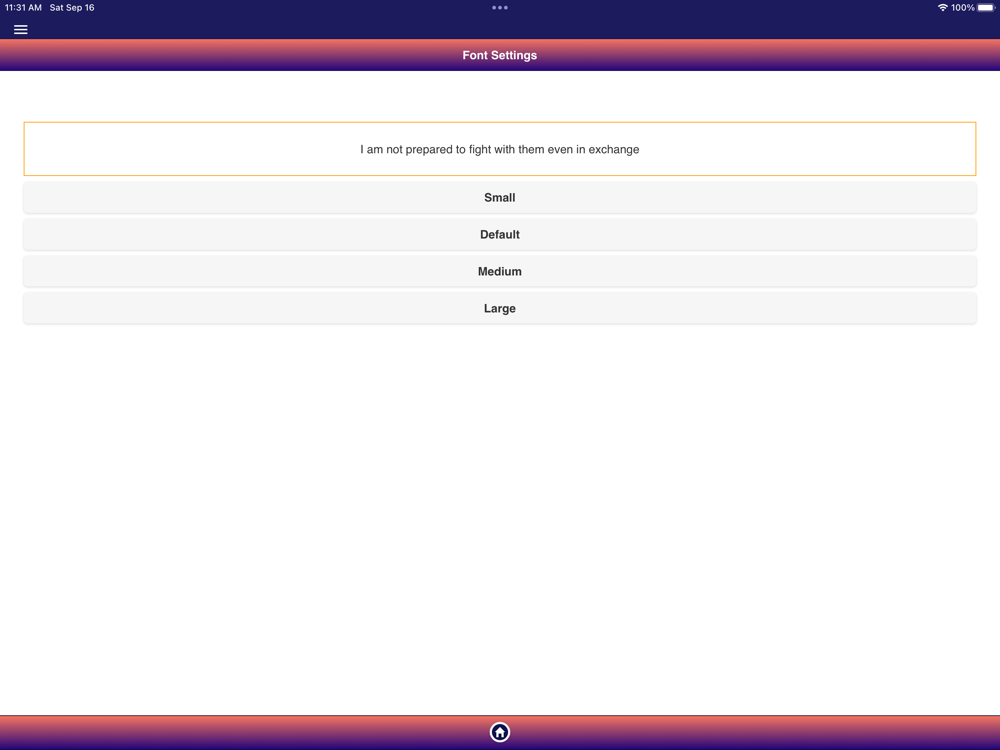Pick the Large font size

click(499, 309)
